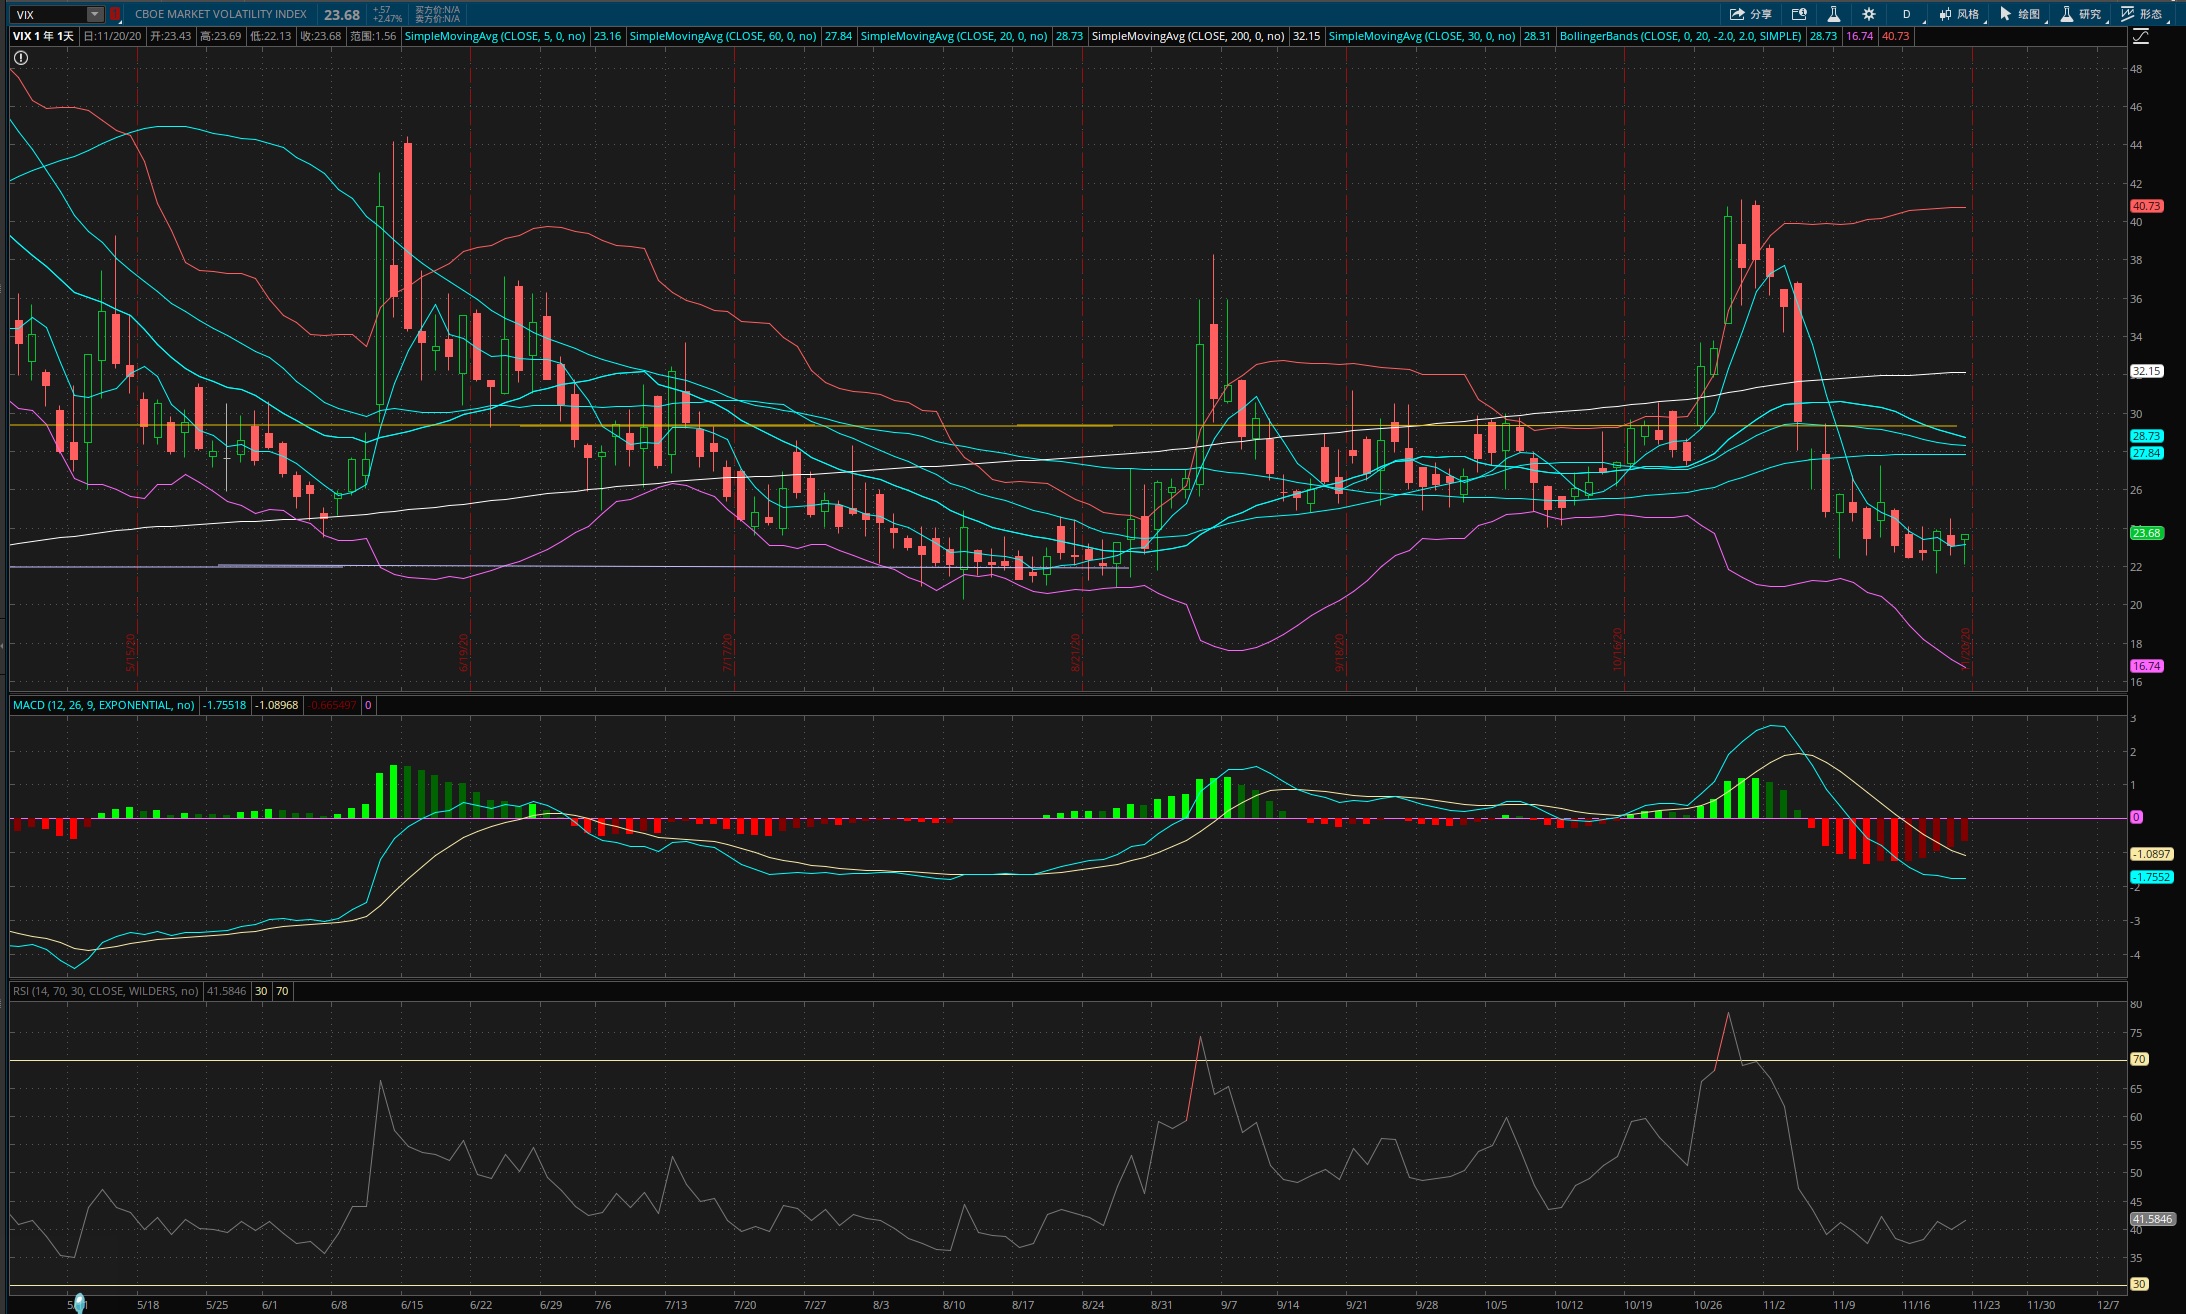Click the time axis scroll icon at bottom-left

pyautogui.click(x=79, y=1304)
